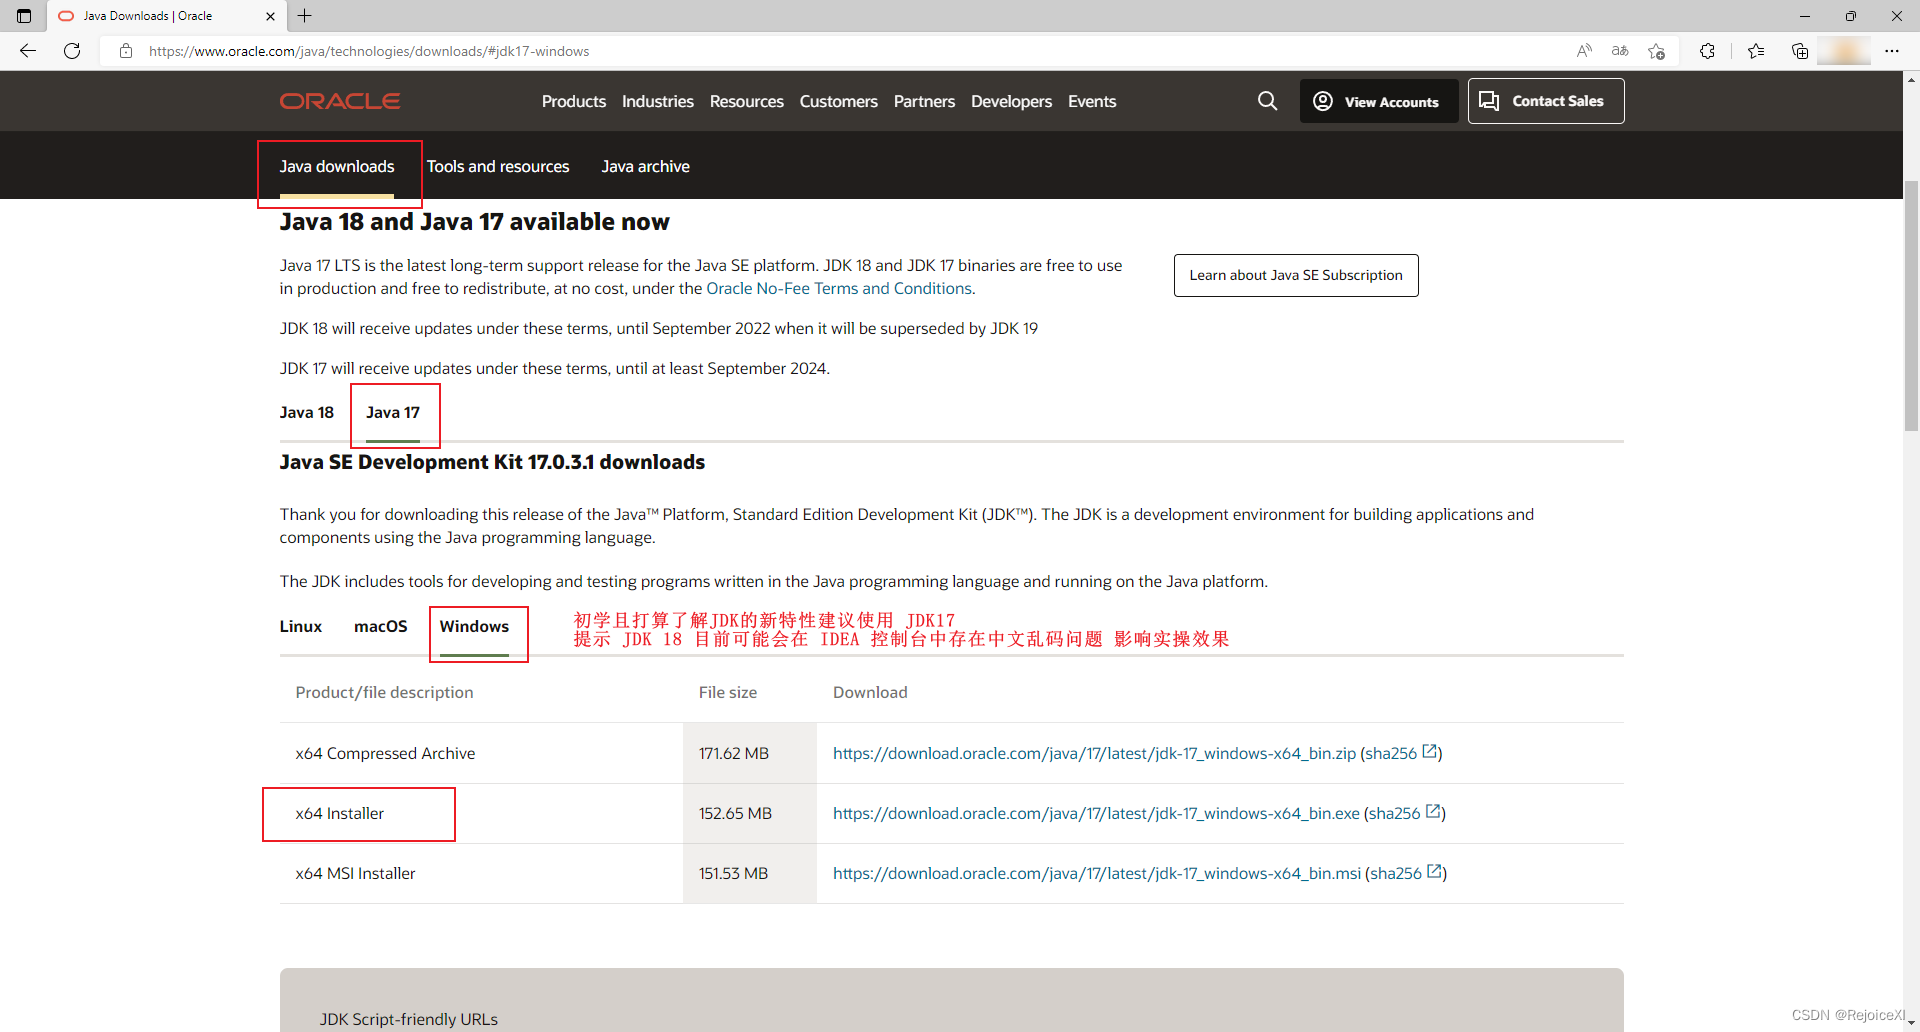Open the Oracle site search icon

pyautogui.click(x=1267, y=101)
